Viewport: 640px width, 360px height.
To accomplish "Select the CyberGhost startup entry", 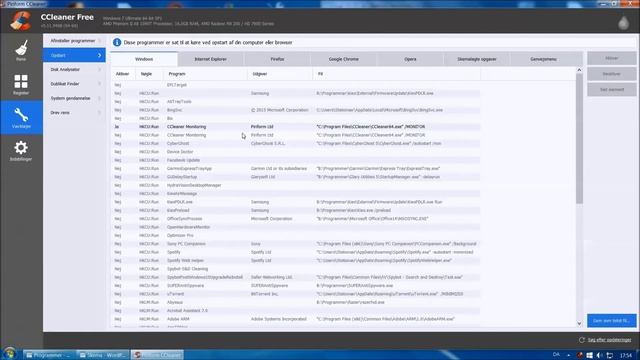I will tap(296, 143).
